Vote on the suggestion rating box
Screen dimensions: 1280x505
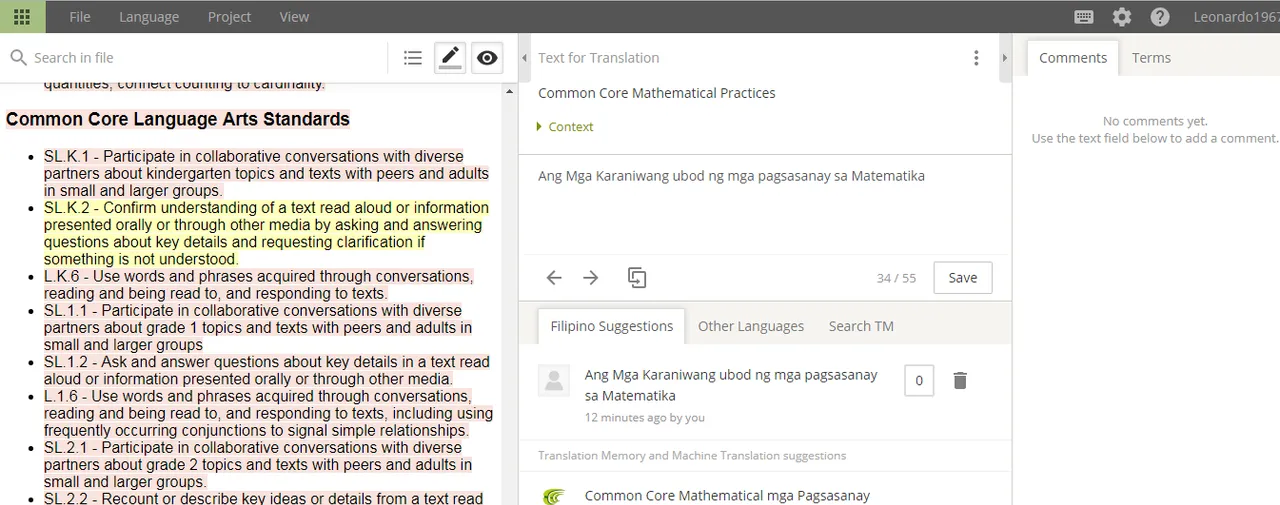tap(919, 380)
